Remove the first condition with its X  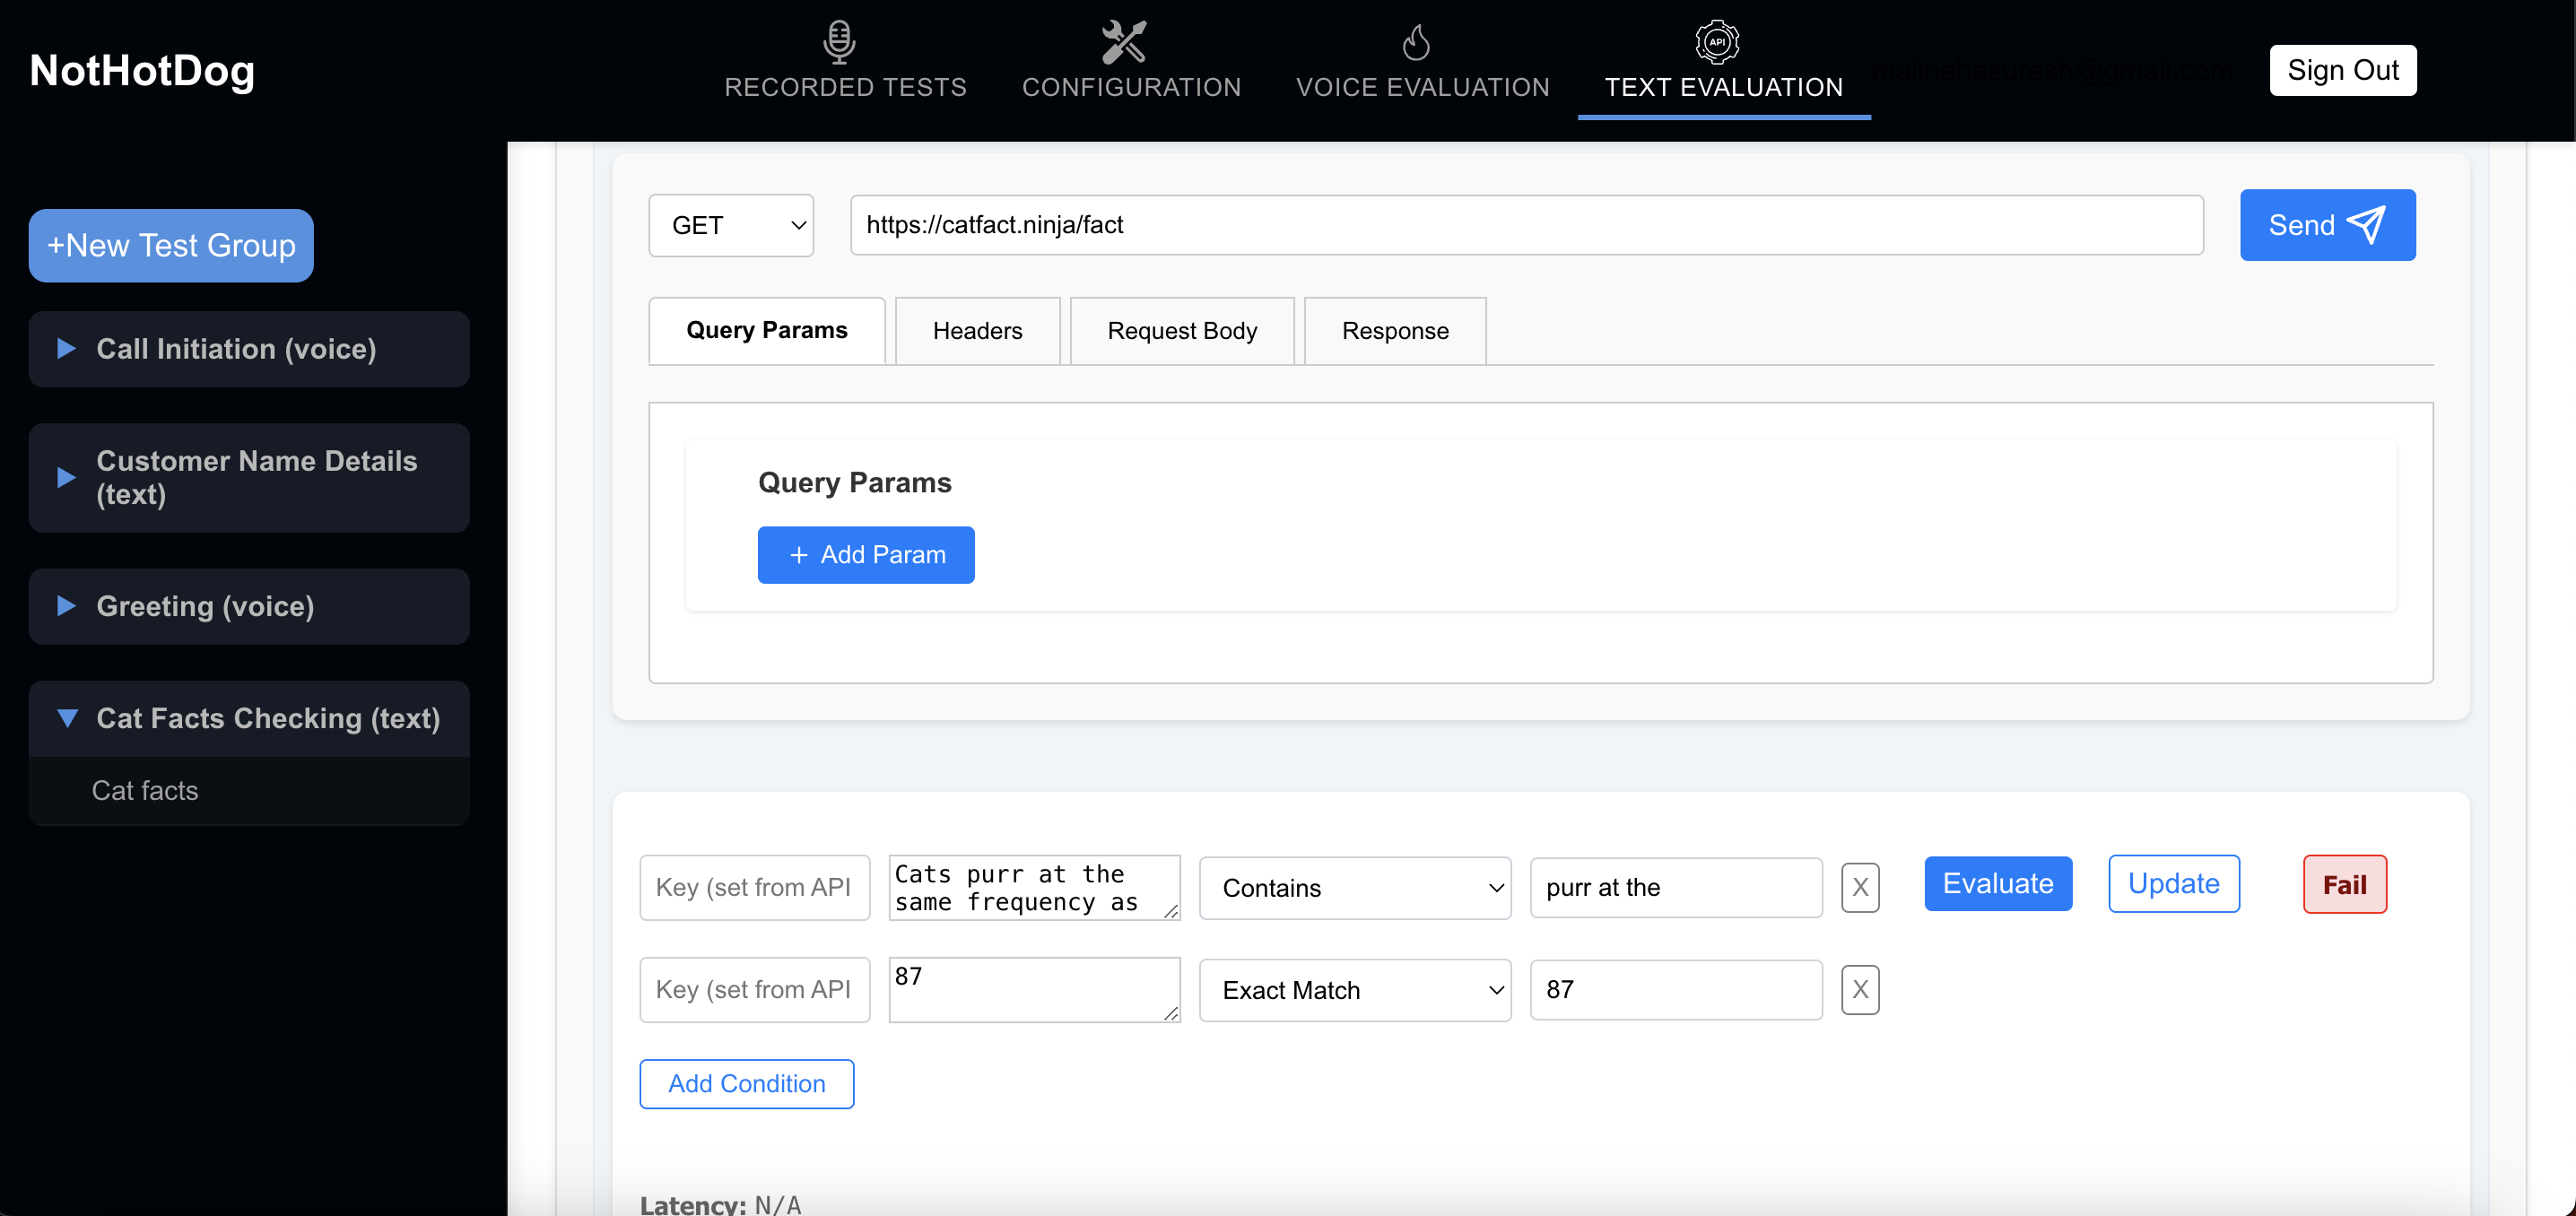[1859, 887]
